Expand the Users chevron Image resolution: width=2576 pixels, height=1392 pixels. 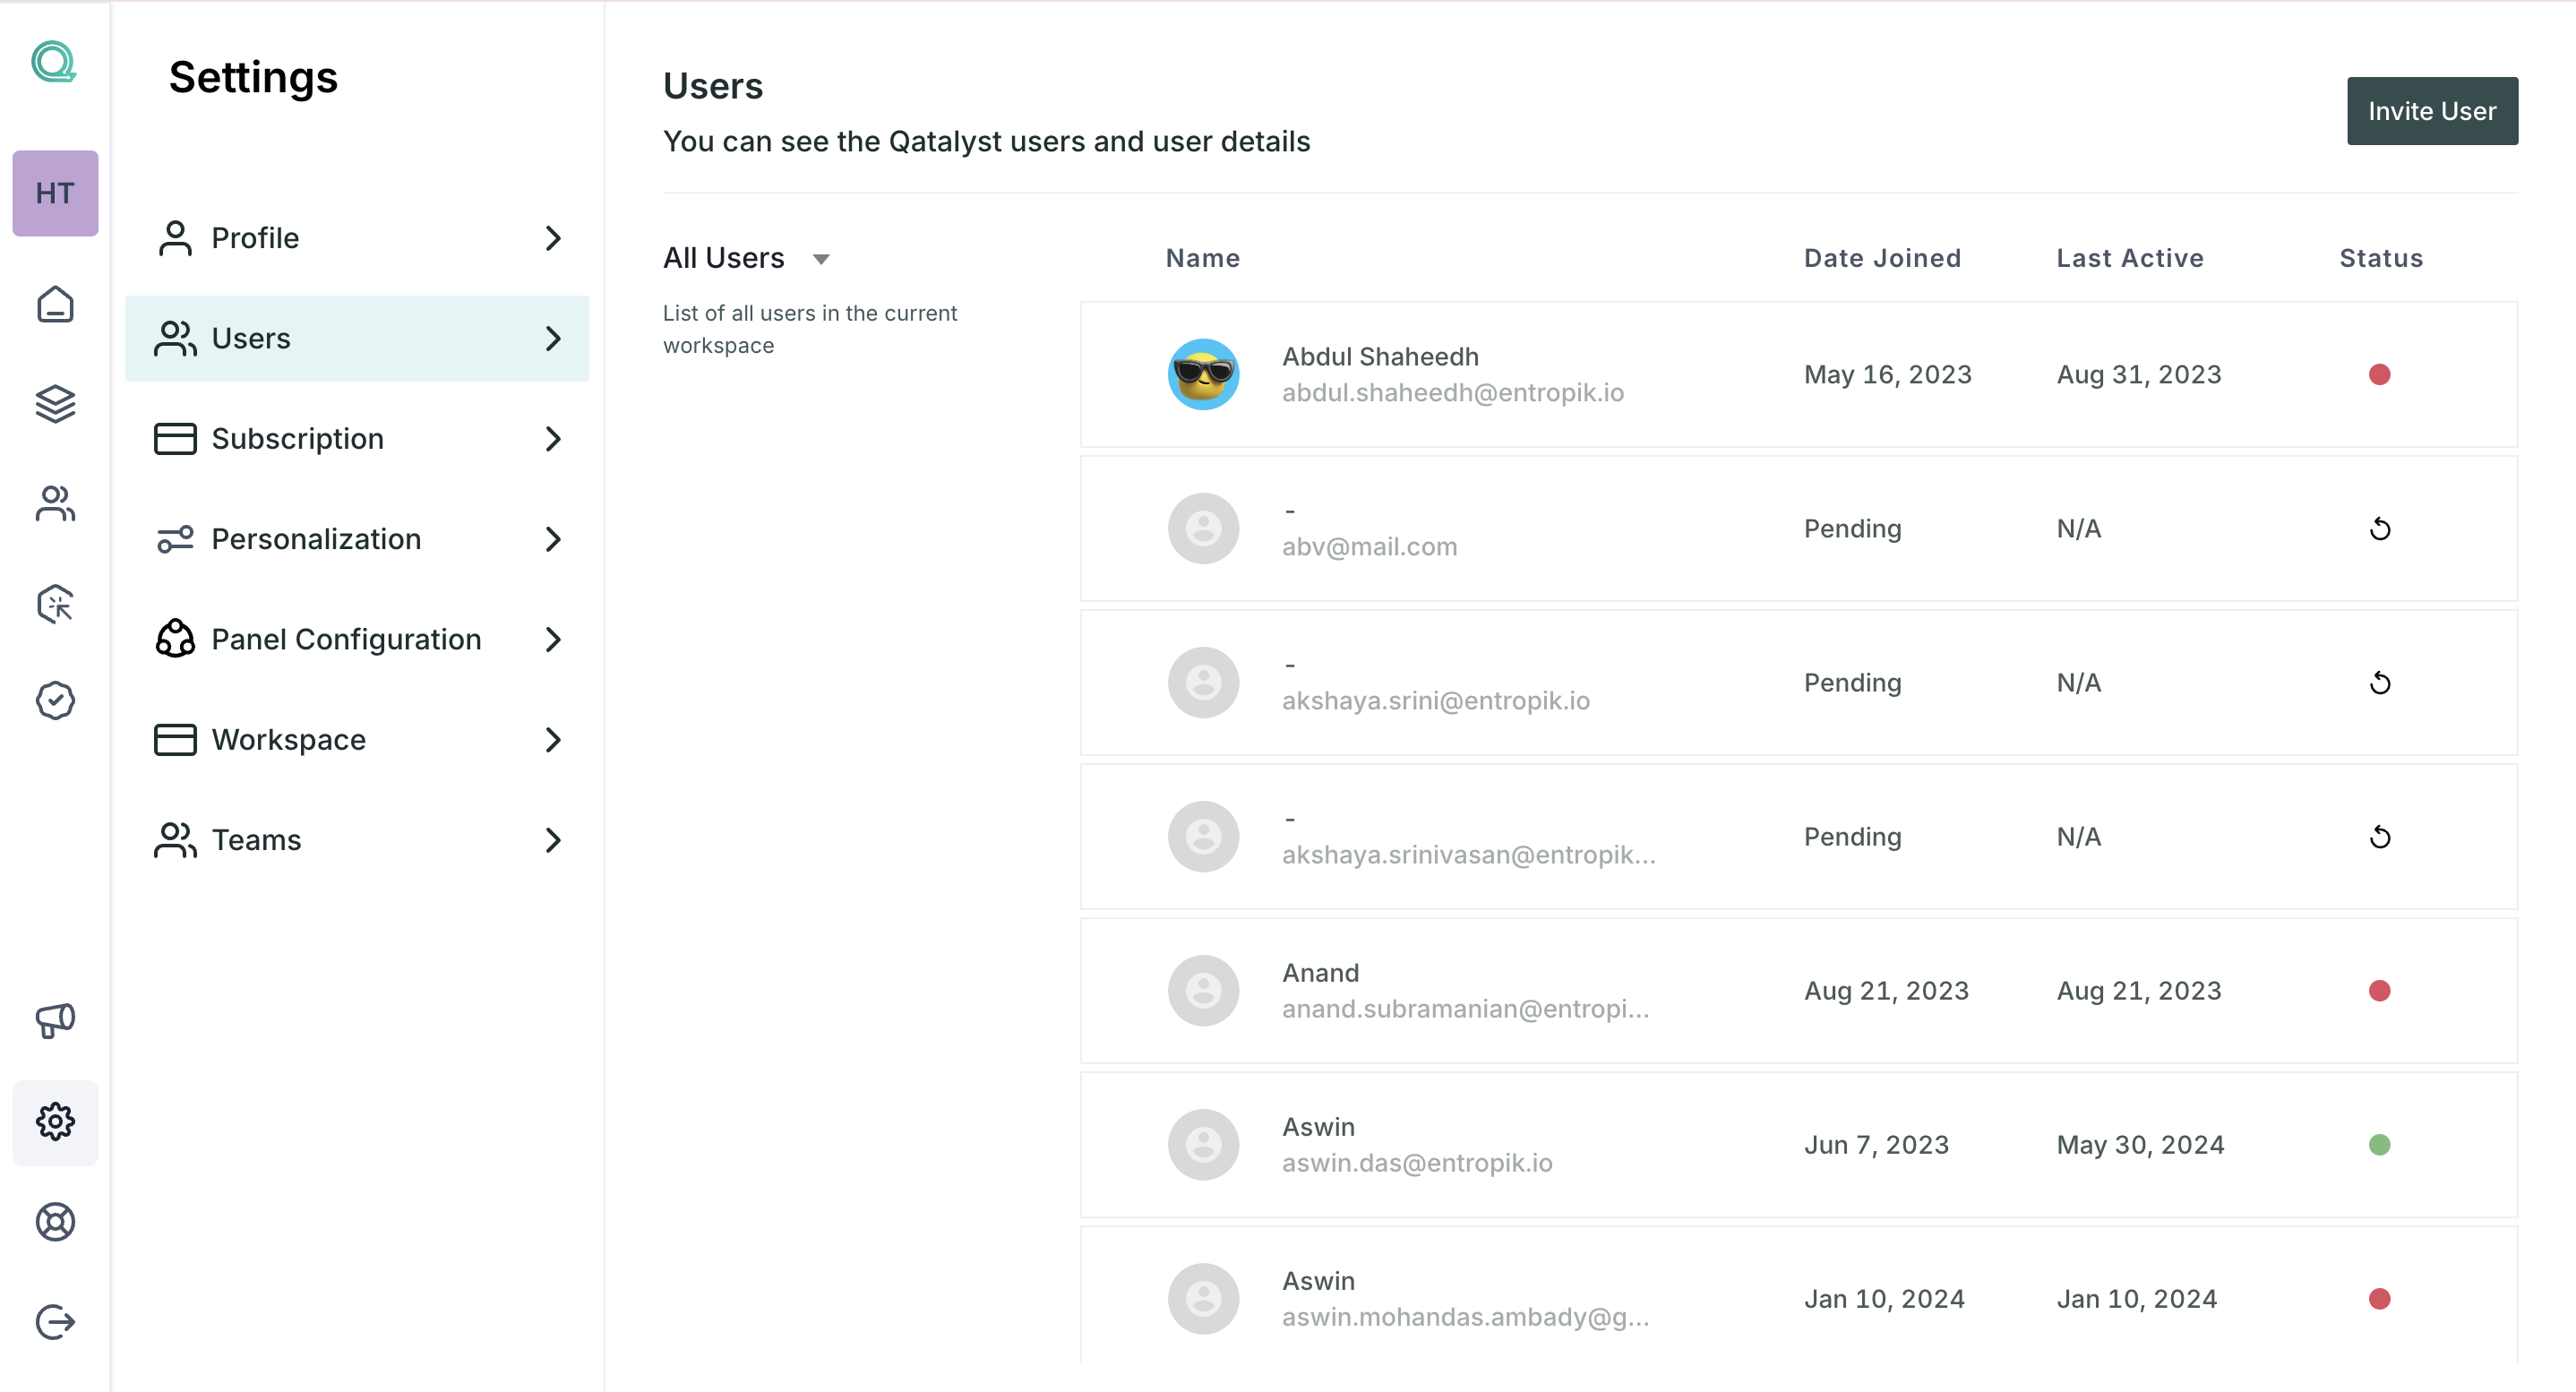[553, 338]
